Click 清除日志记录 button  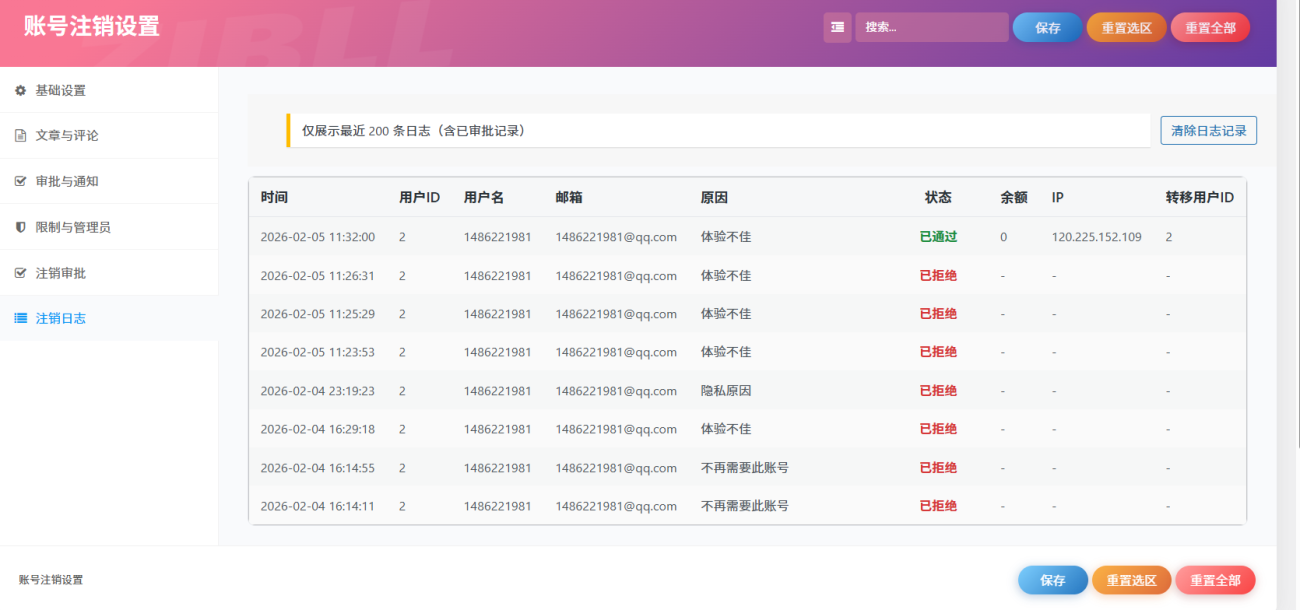coord(1208,131)
